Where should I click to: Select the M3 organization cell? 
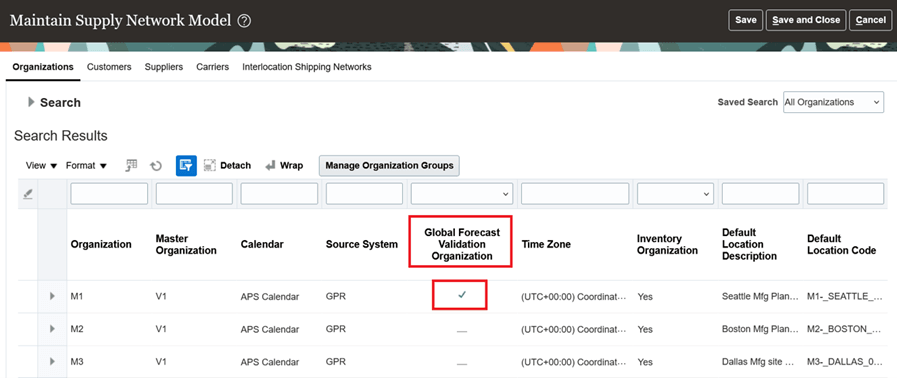click(x=77, y=362)
